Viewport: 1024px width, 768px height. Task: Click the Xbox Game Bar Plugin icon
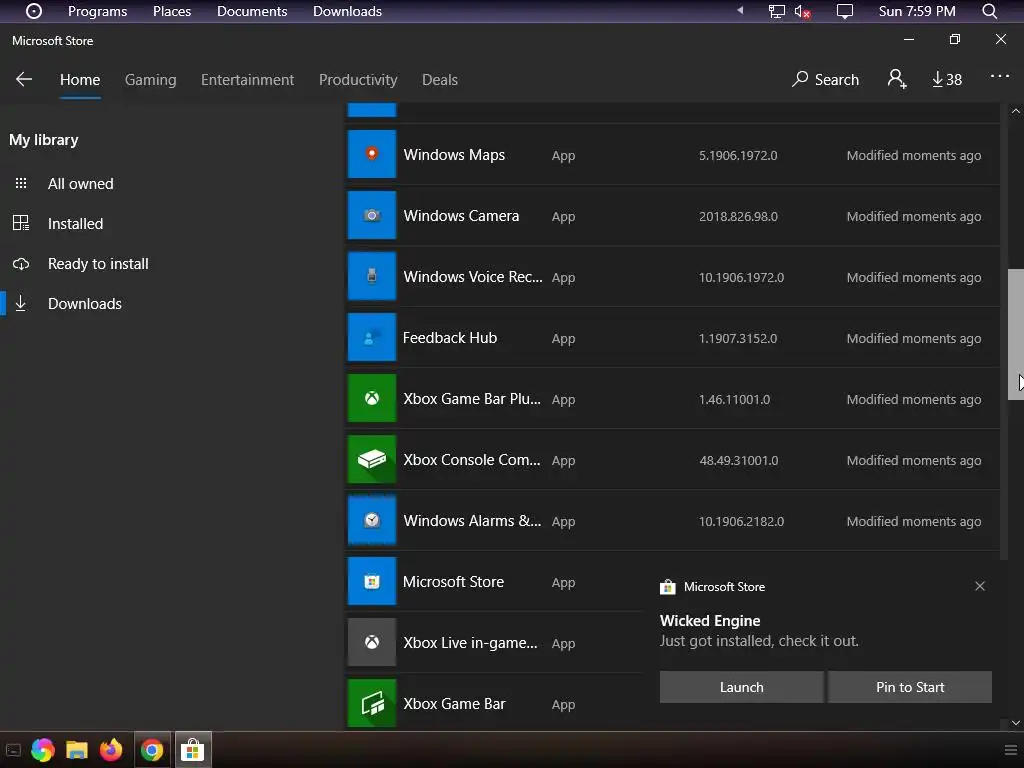372,398
